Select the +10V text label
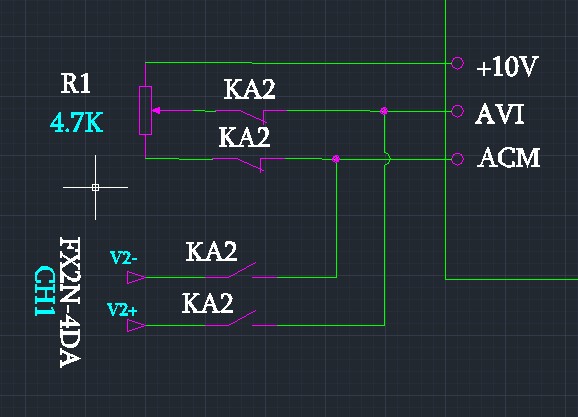The height and width of the screenshot is (417, 578). [x=508, y=67]
